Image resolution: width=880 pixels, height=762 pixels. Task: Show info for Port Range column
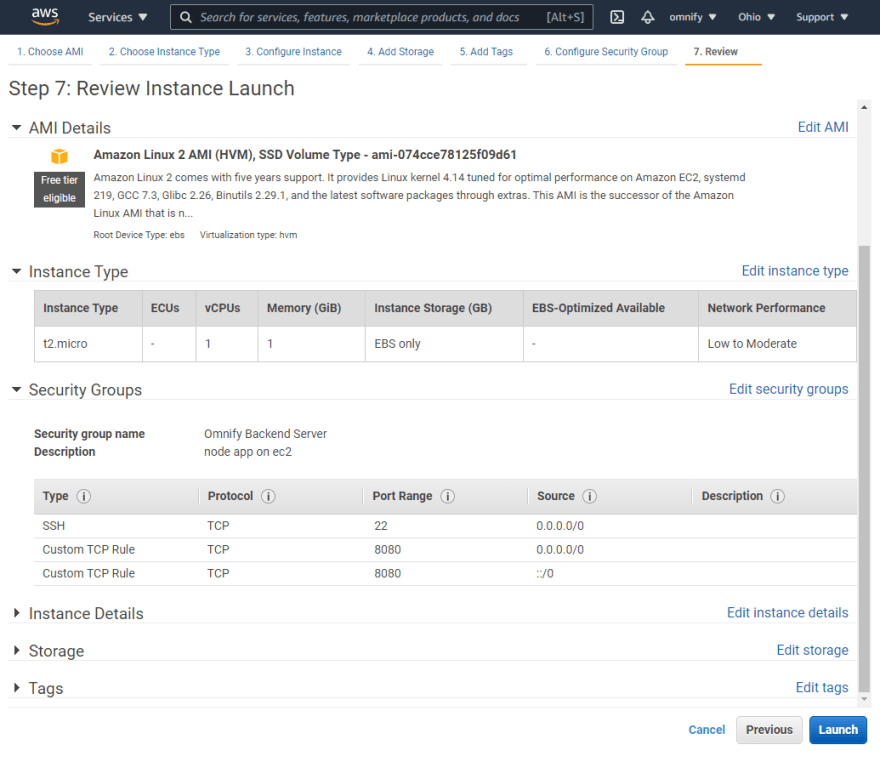[x=447, y=496]
